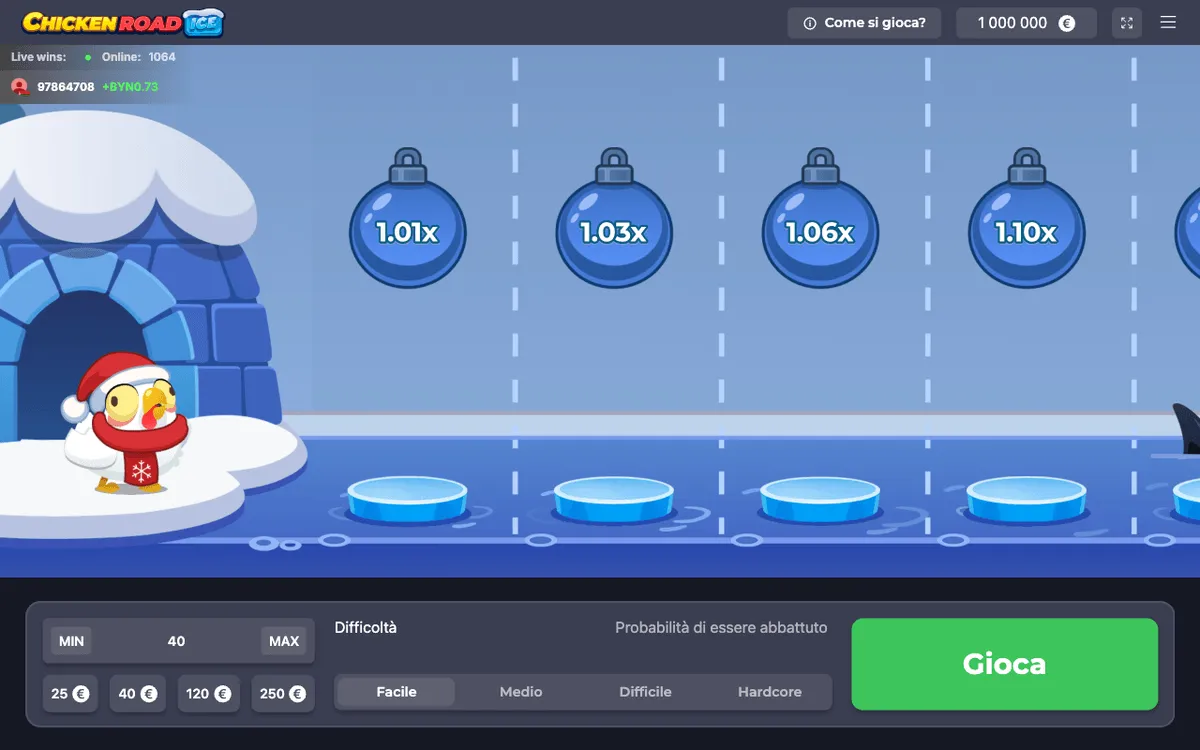Set bet to minimum with MIN
This screenshot has height=750, width=1200.
point(71,641)
